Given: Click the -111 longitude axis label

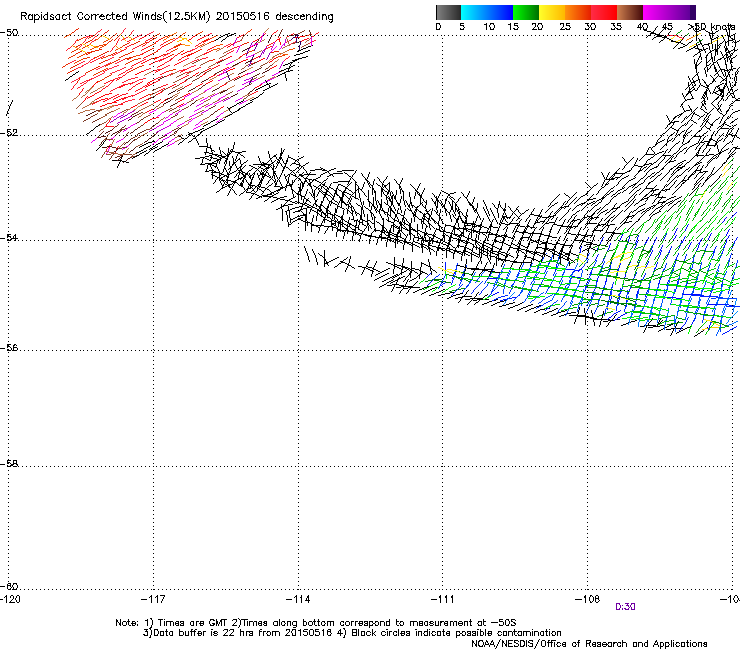Looking at the screenshot, I should (442, 599).
